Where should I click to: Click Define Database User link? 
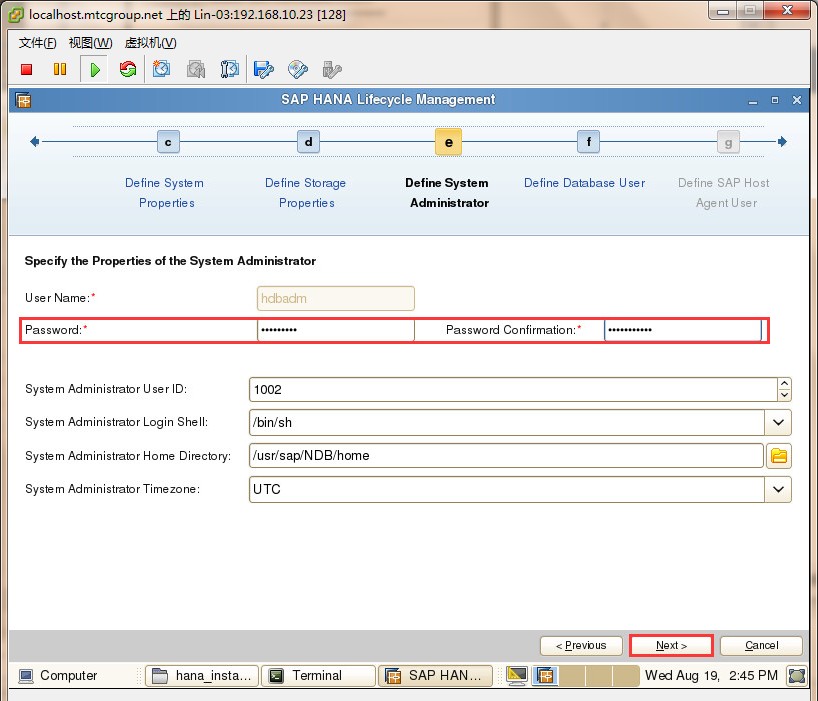point(584,183)
